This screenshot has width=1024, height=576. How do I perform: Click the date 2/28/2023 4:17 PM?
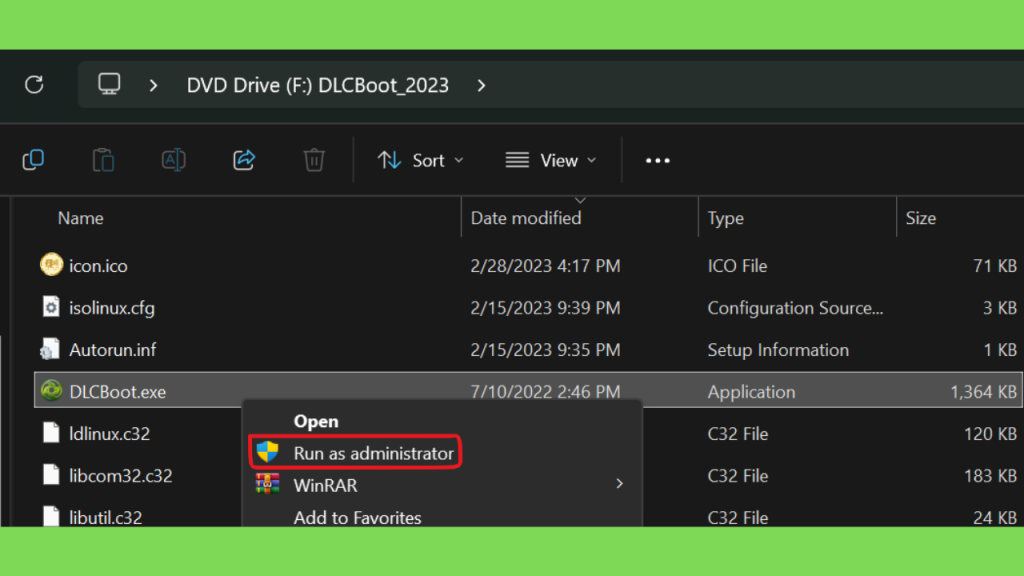[545, 266]
